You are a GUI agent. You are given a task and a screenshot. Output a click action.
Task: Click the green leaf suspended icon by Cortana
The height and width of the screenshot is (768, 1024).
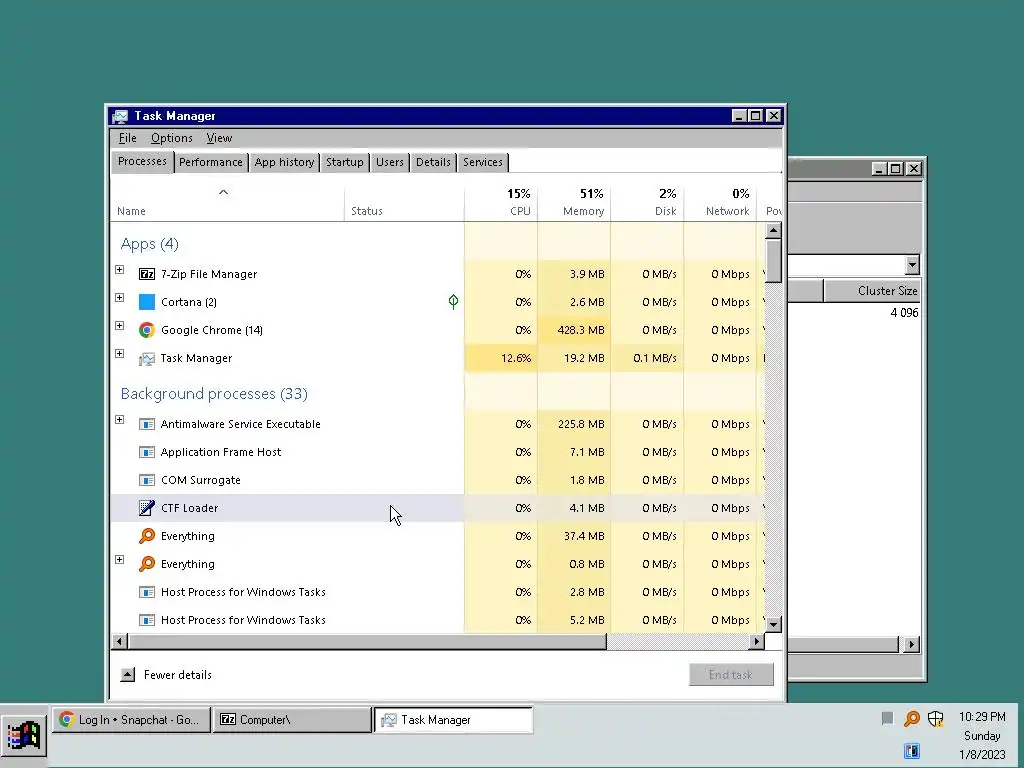(453, 302)
